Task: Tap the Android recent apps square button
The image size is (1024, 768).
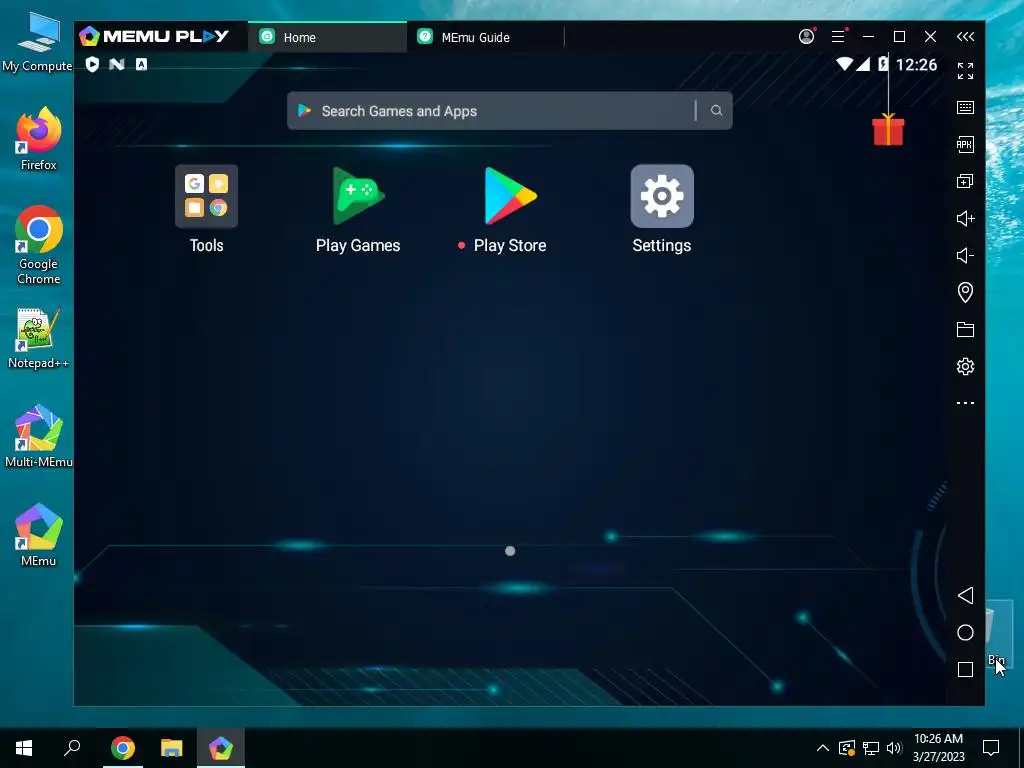Action: [x=965, y=669]
